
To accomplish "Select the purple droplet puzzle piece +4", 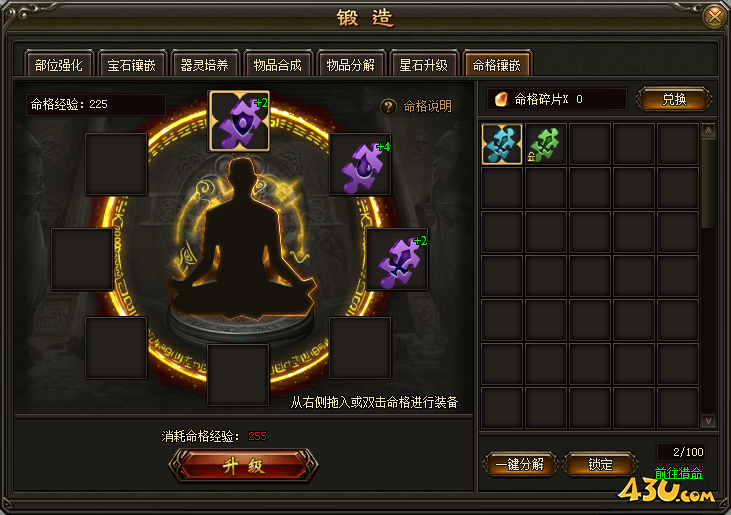I will 360,164.
